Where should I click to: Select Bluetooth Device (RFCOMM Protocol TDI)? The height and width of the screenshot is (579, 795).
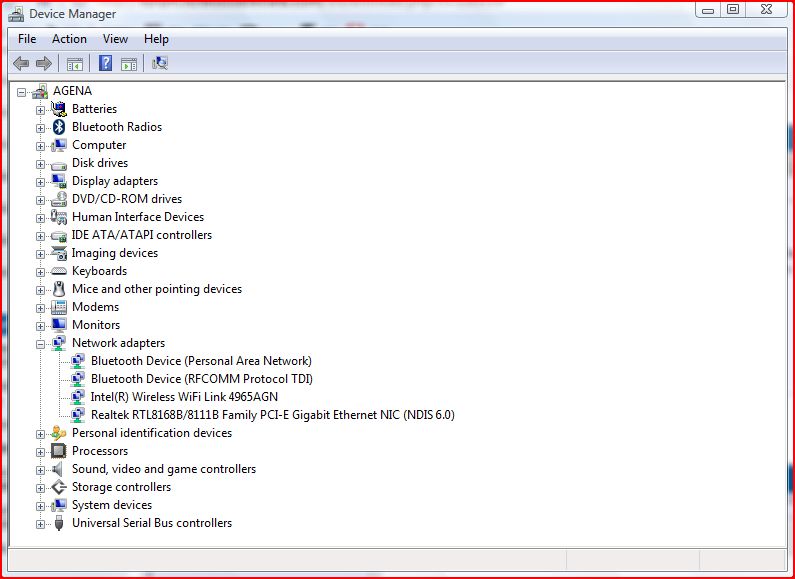coord(202,379)
